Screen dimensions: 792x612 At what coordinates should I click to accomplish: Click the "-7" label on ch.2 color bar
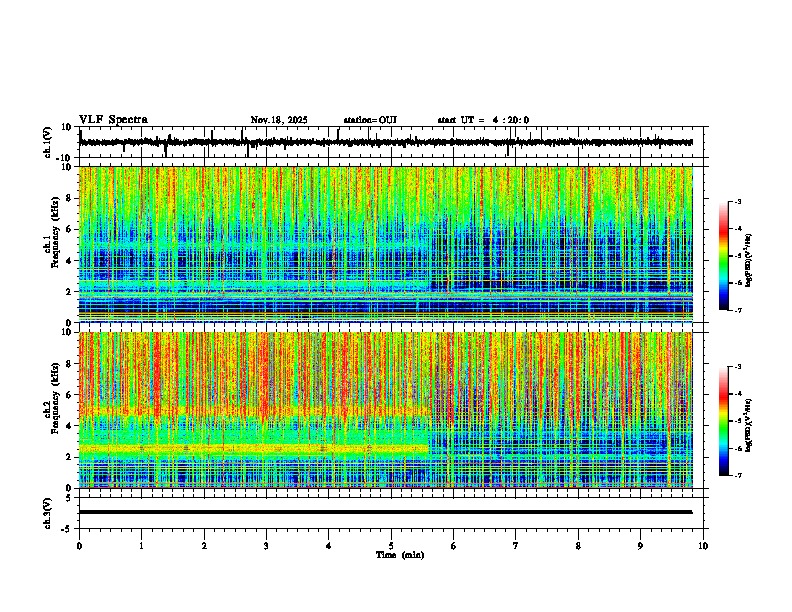737,476
